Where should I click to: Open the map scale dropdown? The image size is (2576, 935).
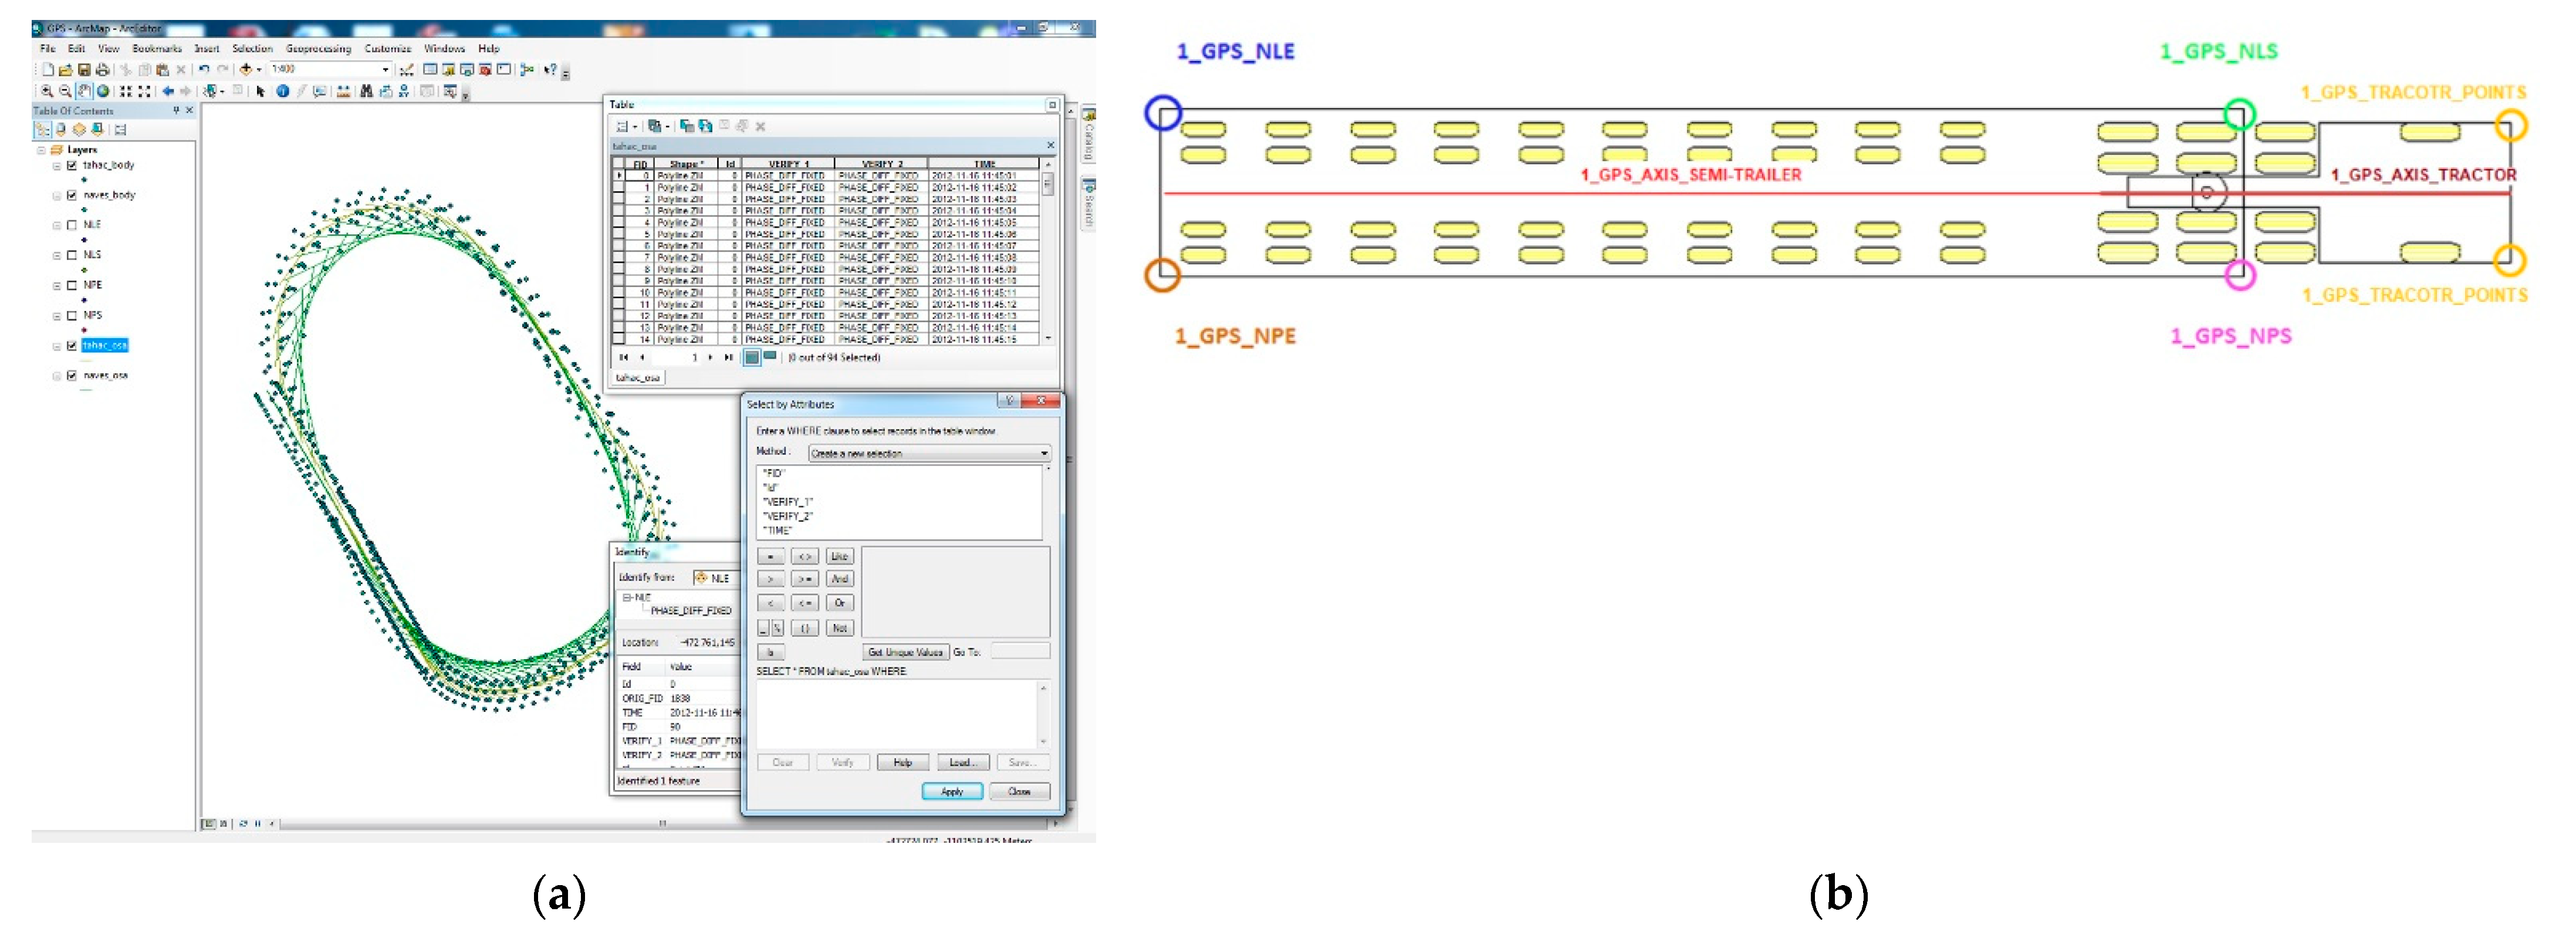(x=385, y=69)
